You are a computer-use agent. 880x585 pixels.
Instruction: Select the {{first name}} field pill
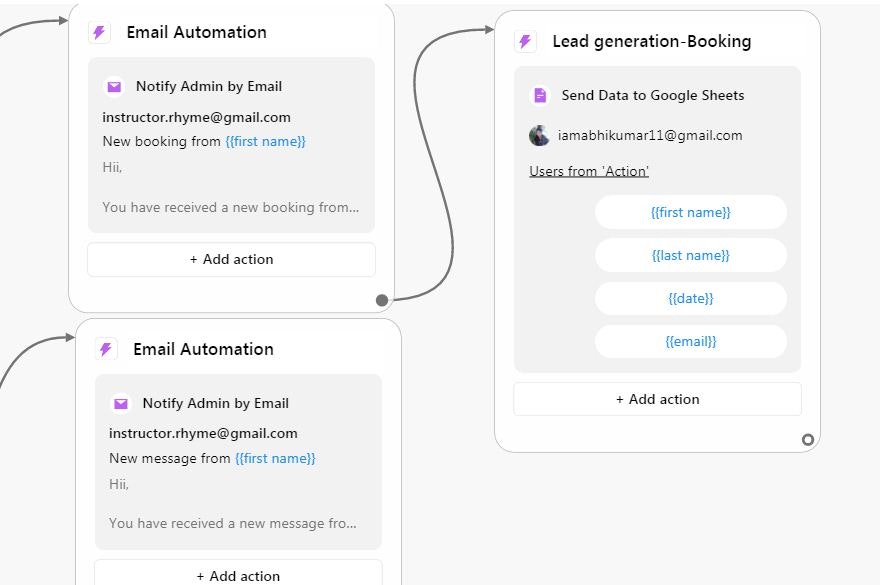pos(690,212)
